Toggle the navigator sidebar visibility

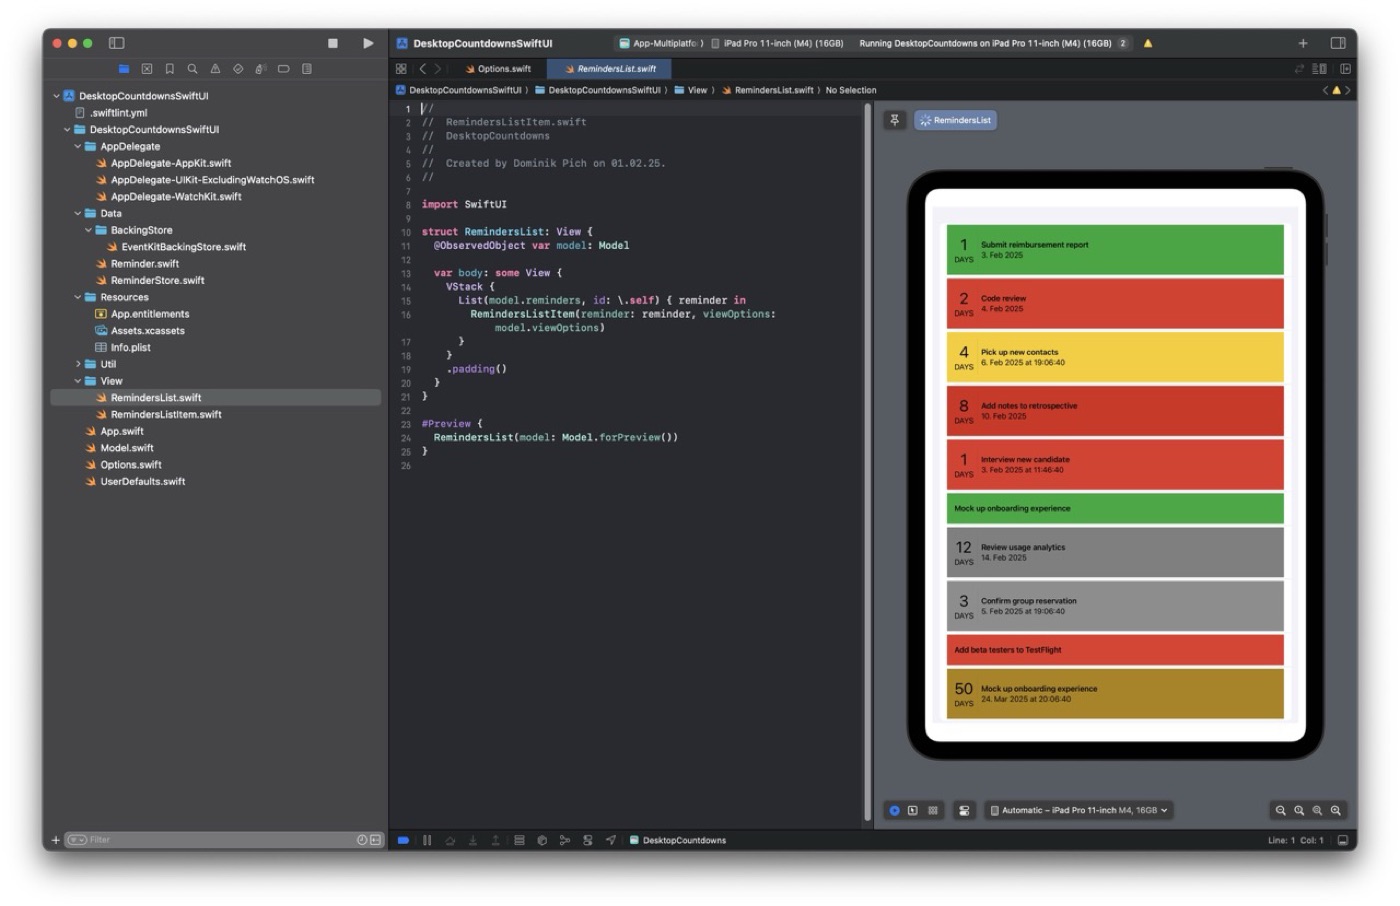coord(116,43)
